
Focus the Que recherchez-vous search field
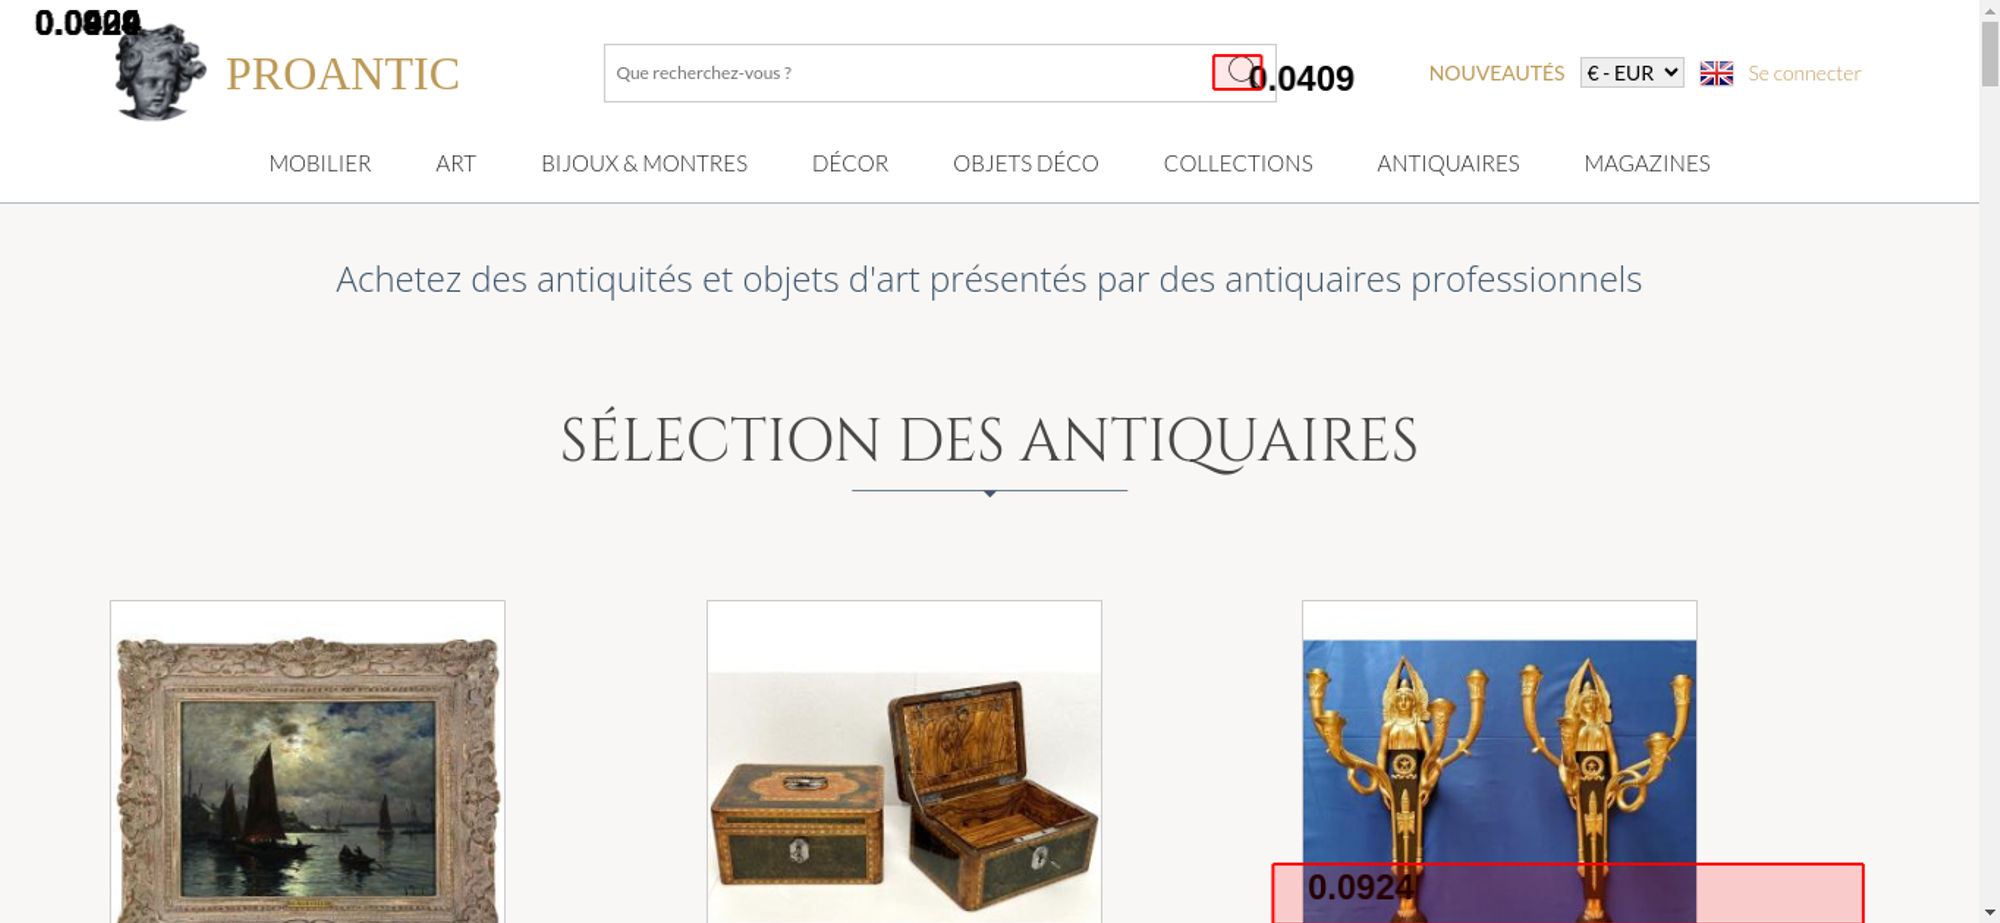point(908,73)
